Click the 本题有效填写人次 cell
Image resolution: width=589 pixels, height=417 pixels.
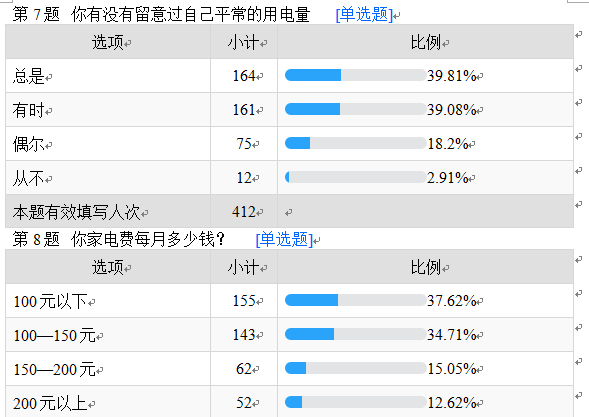click(108, 212)
